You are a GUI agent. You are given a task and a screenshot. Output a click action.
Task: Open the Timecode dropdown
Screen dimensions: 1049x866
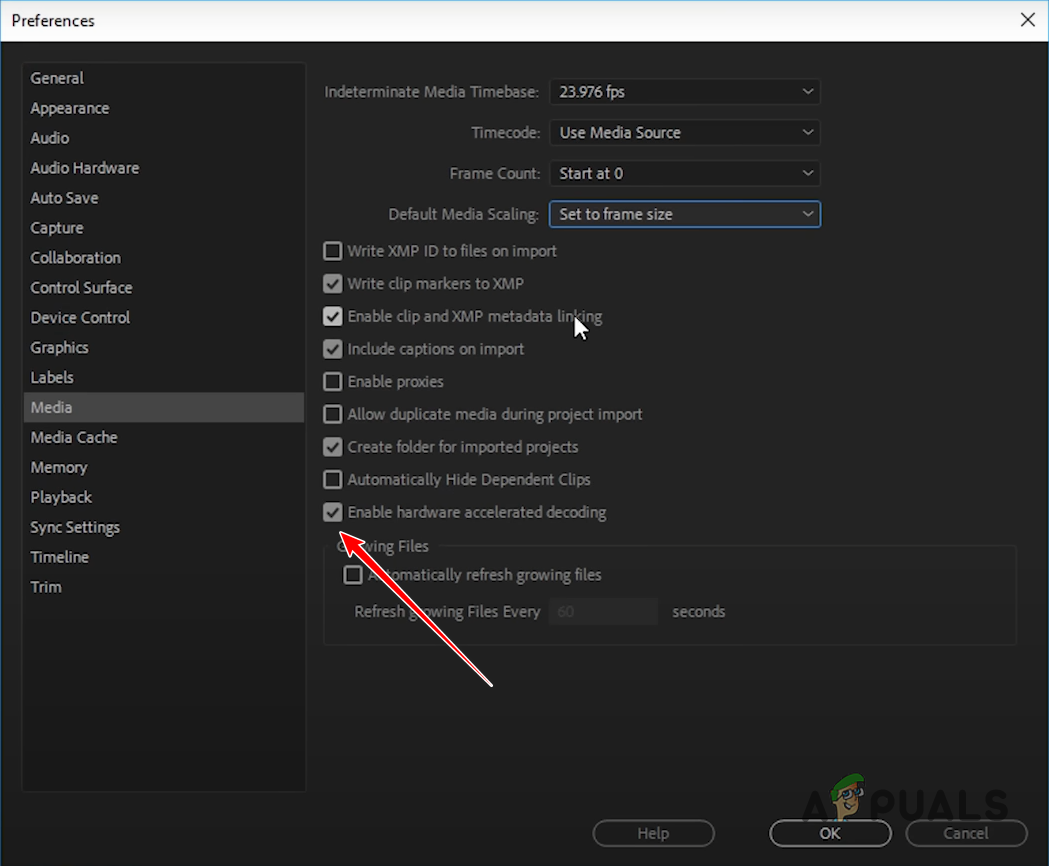[x=684, y=132]
